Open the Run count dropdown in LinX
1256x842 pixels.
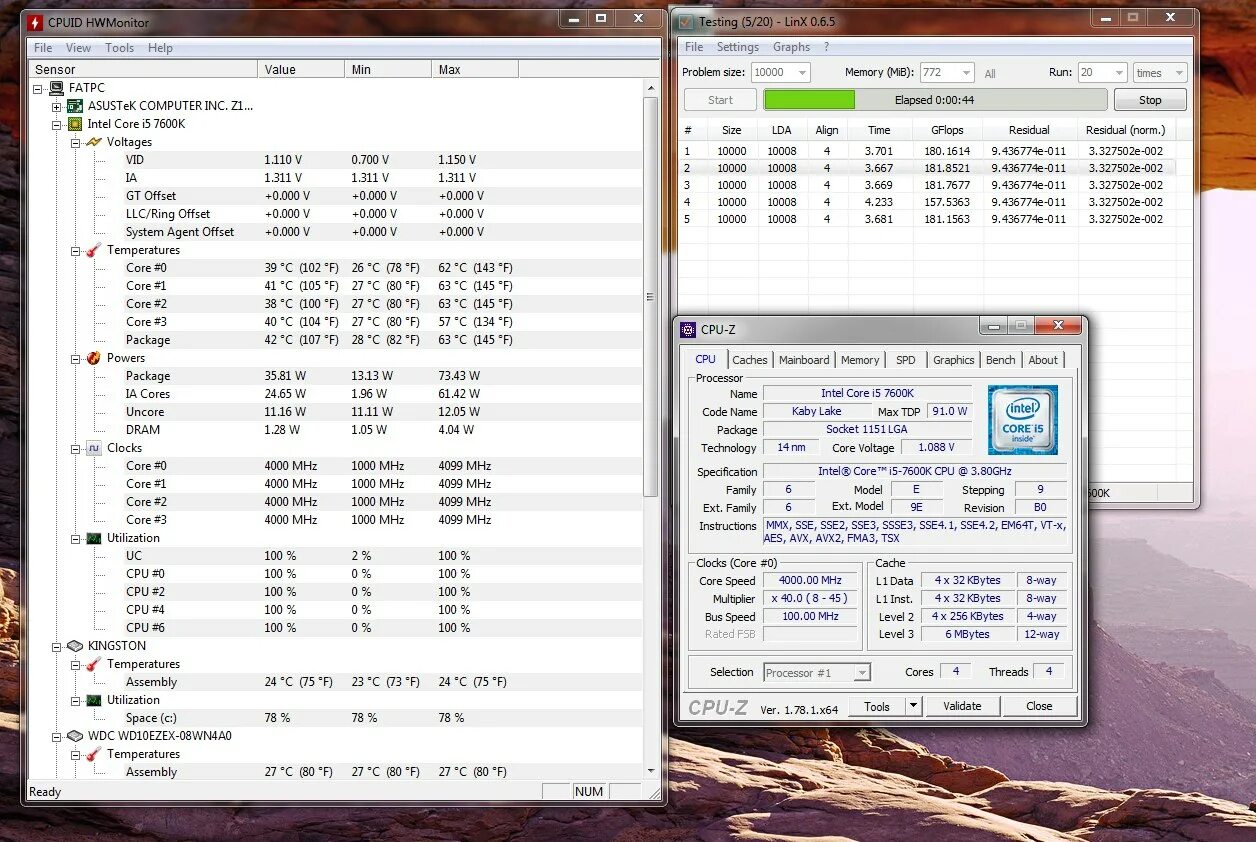point(1119,73)
